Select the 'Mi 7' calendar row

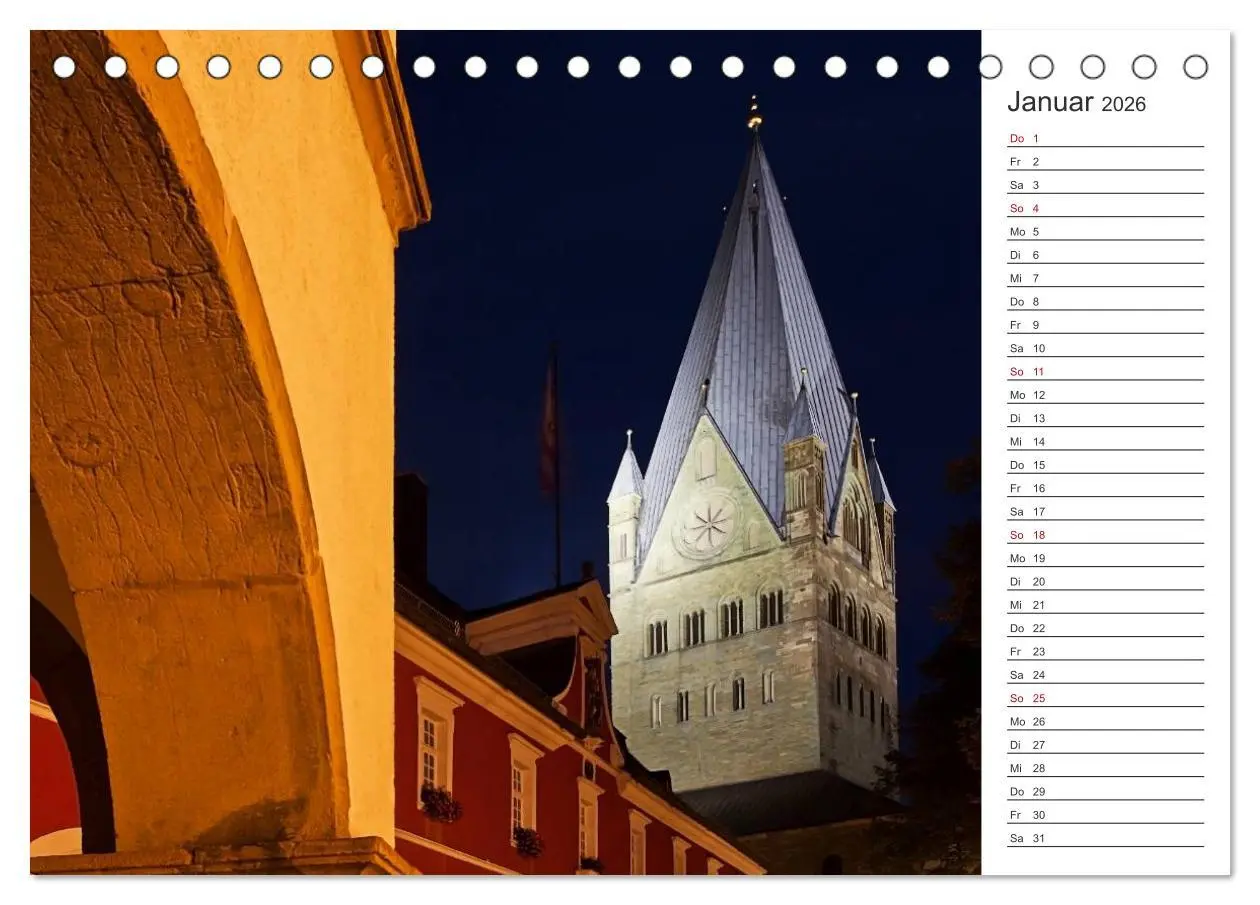click(x=1105, y=278)
